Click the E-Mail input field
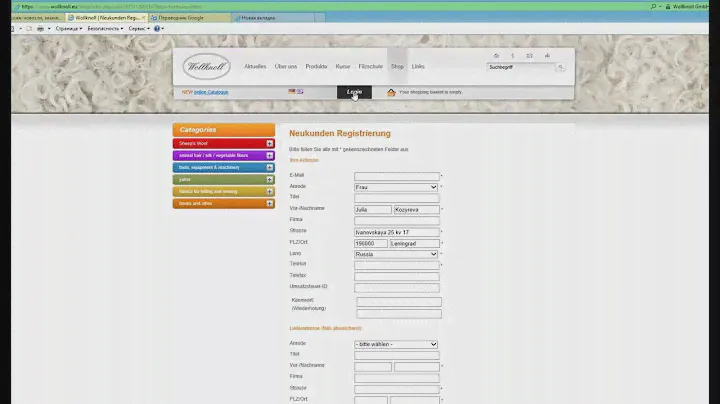Screen dimensions: 720x404 [x=396, y=176]
